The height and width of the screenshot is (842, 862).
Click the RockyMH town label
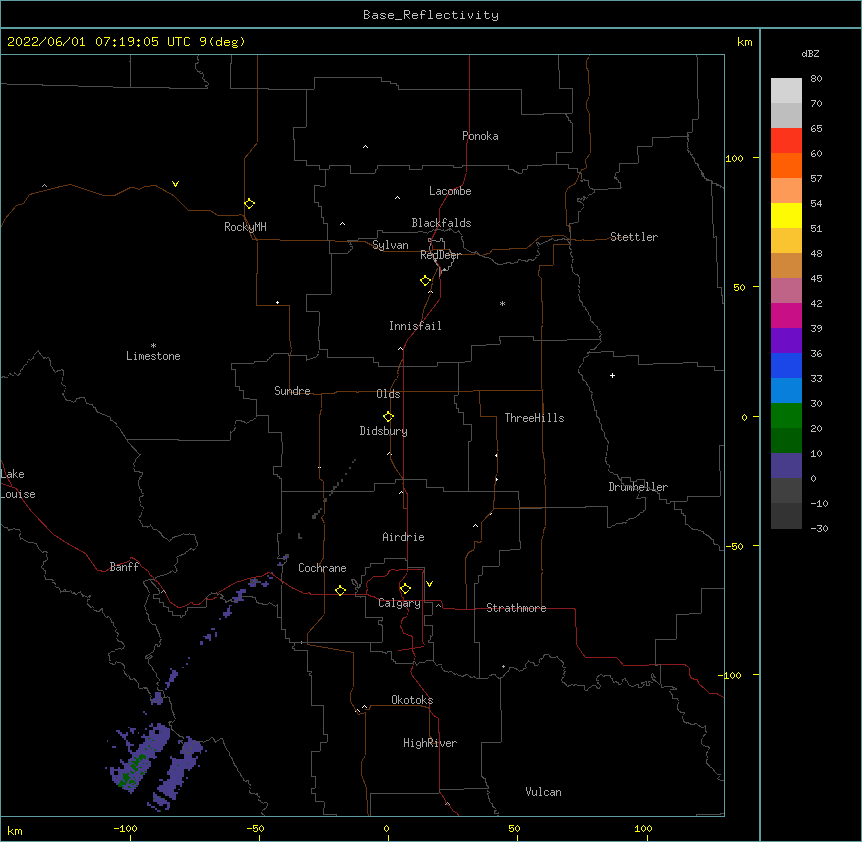(245, 227)
